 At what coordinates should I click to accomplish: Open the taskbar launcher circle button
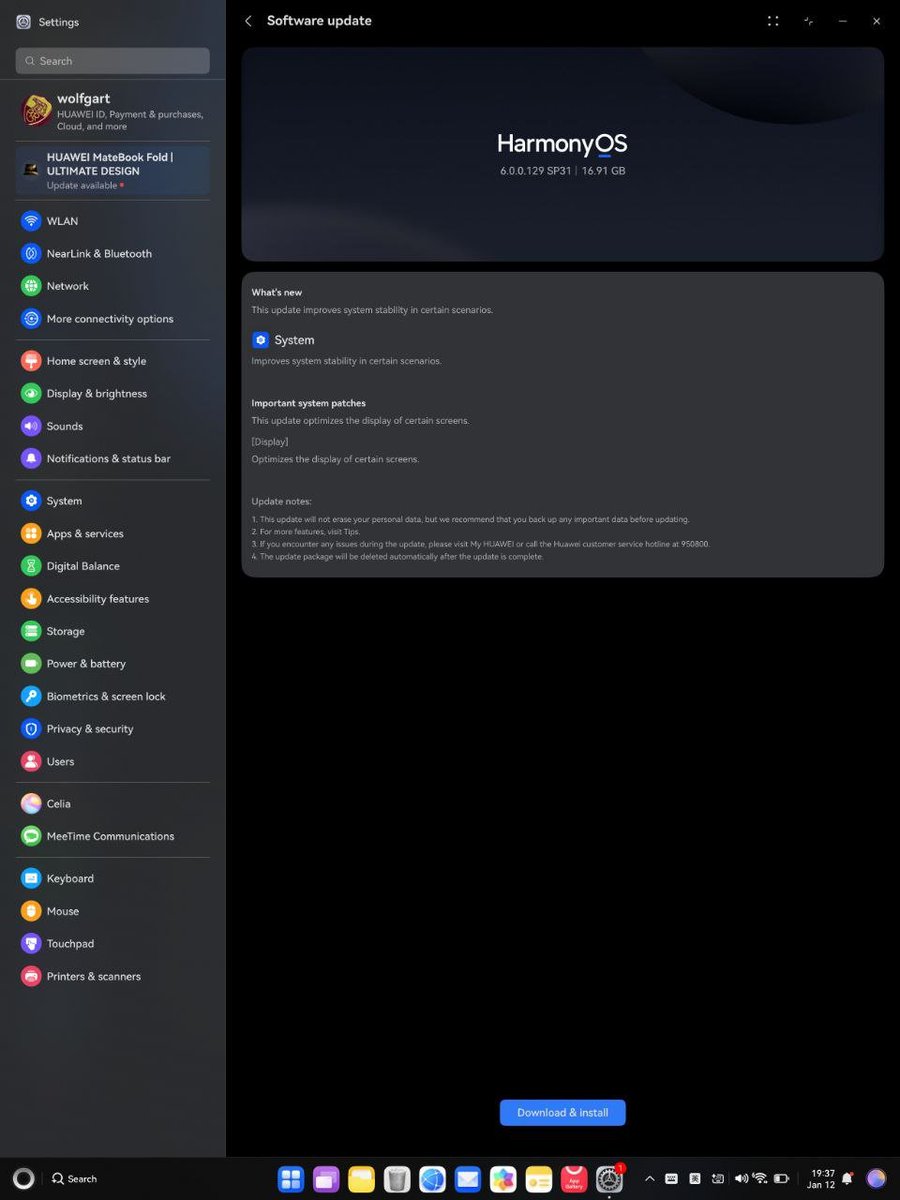click(x=24, y=1179)
